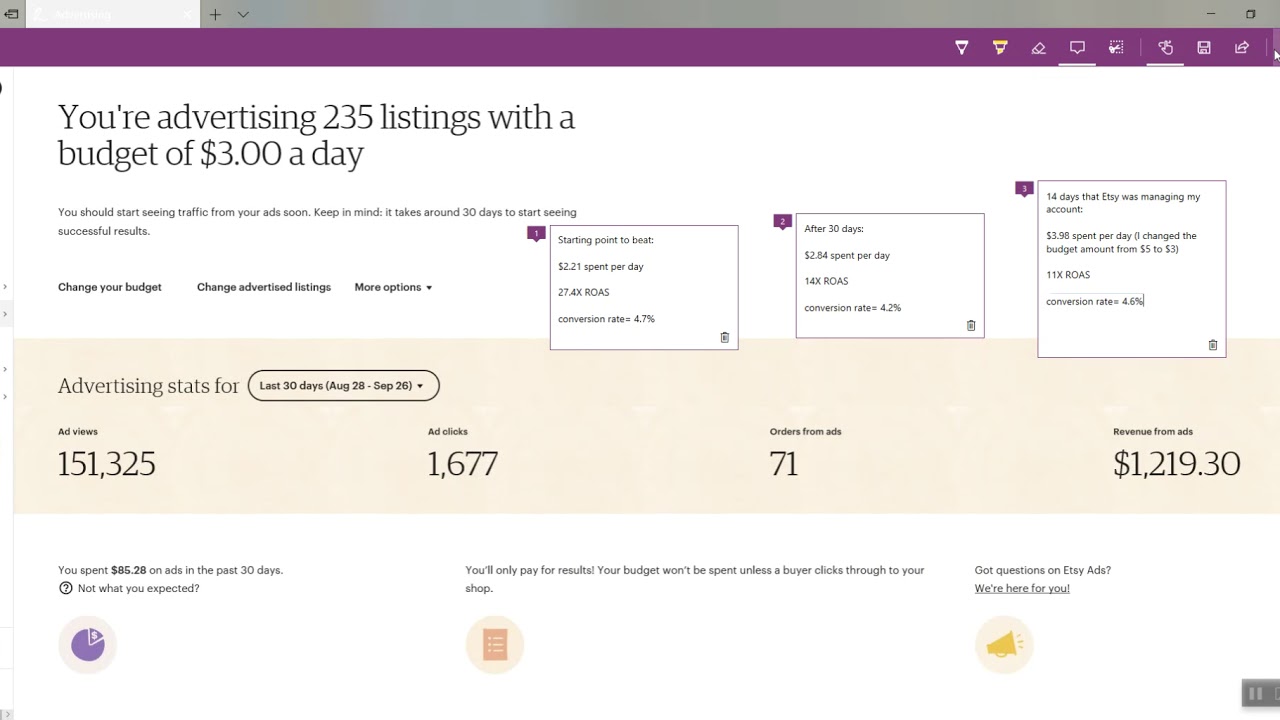The height and width of the screenshot is (720, 1280).
Task: Click the clip region tool
Action: point(1116,47)
